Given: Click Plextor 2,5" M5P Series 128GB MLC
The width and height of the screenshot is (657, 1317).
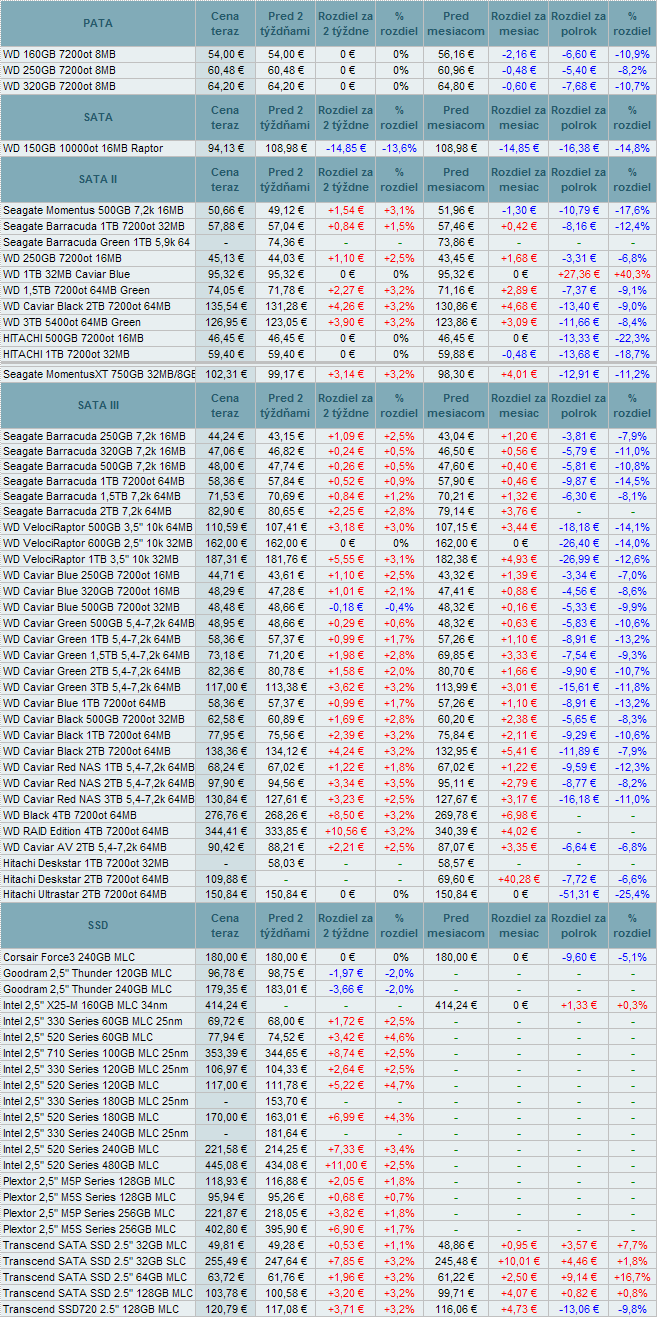Looking at the screenshot, I should pyautogui.click(x=89, y=1181).
